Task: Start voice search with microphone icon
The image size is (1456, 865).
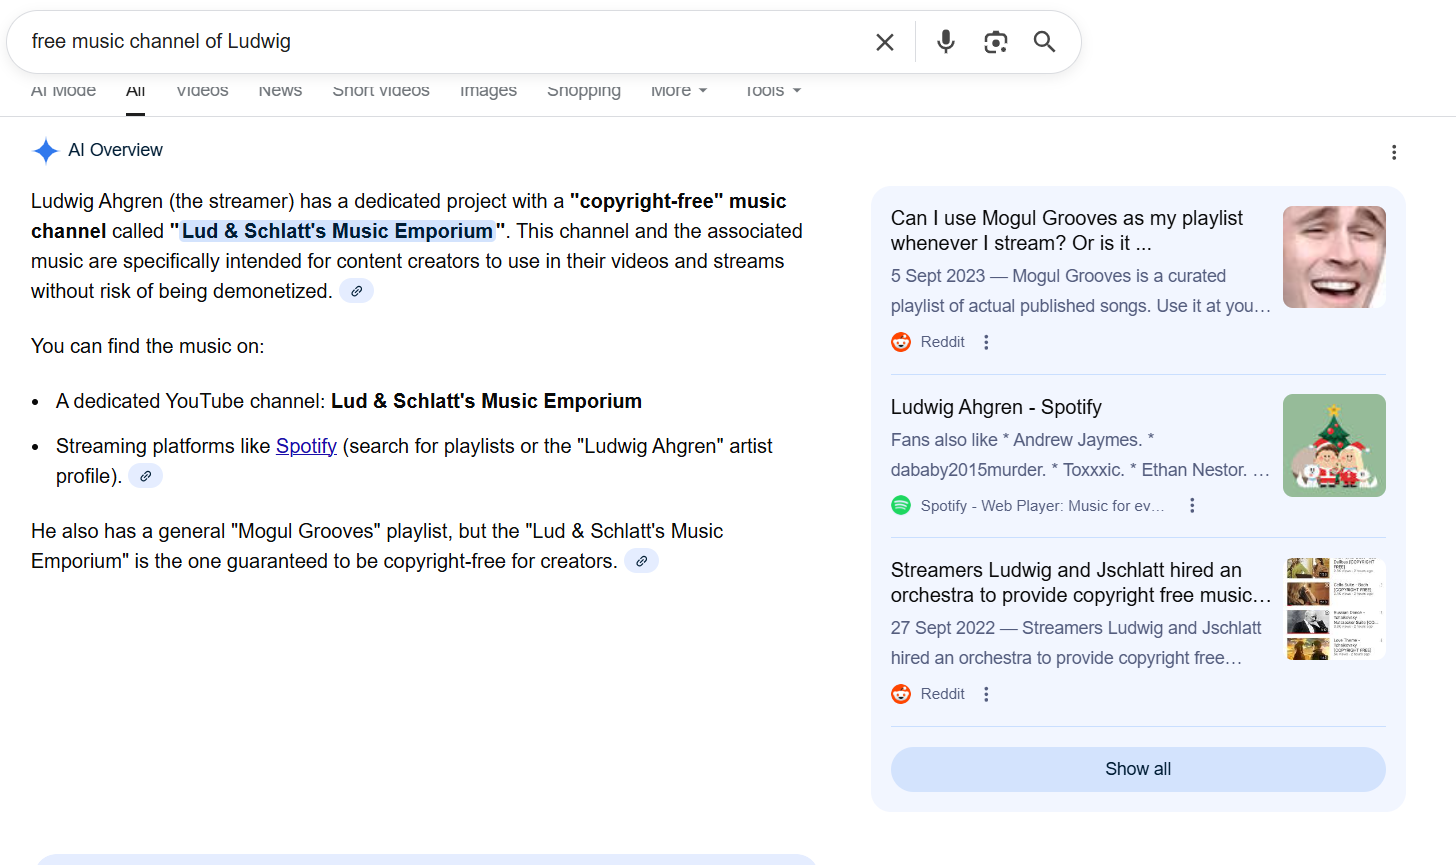Action: [945, 42]
